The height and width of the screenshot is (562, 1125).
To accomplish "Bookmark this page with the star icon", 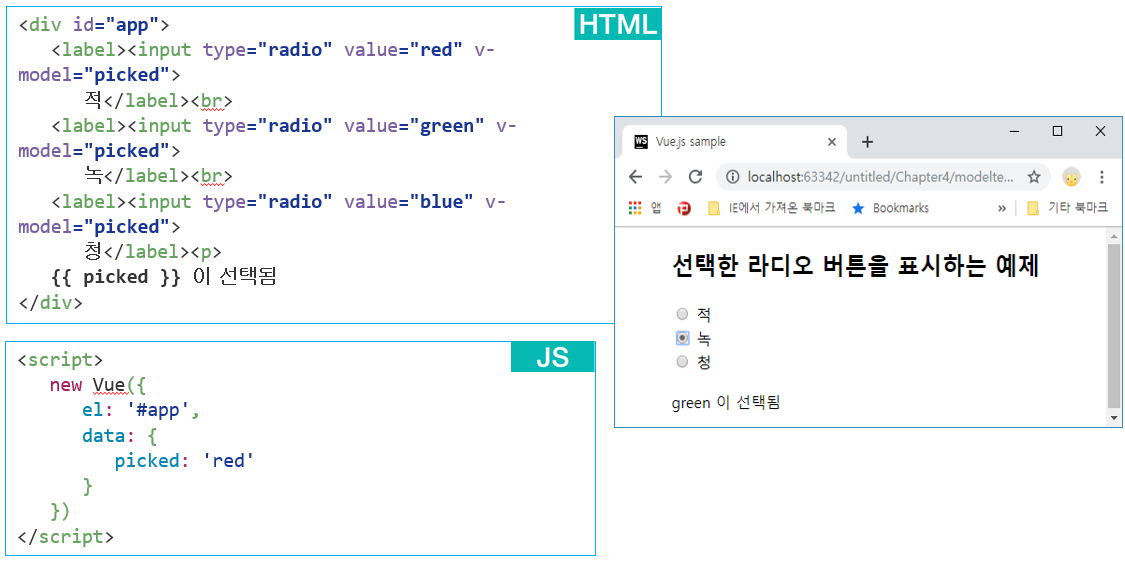I will (1034, 177).
